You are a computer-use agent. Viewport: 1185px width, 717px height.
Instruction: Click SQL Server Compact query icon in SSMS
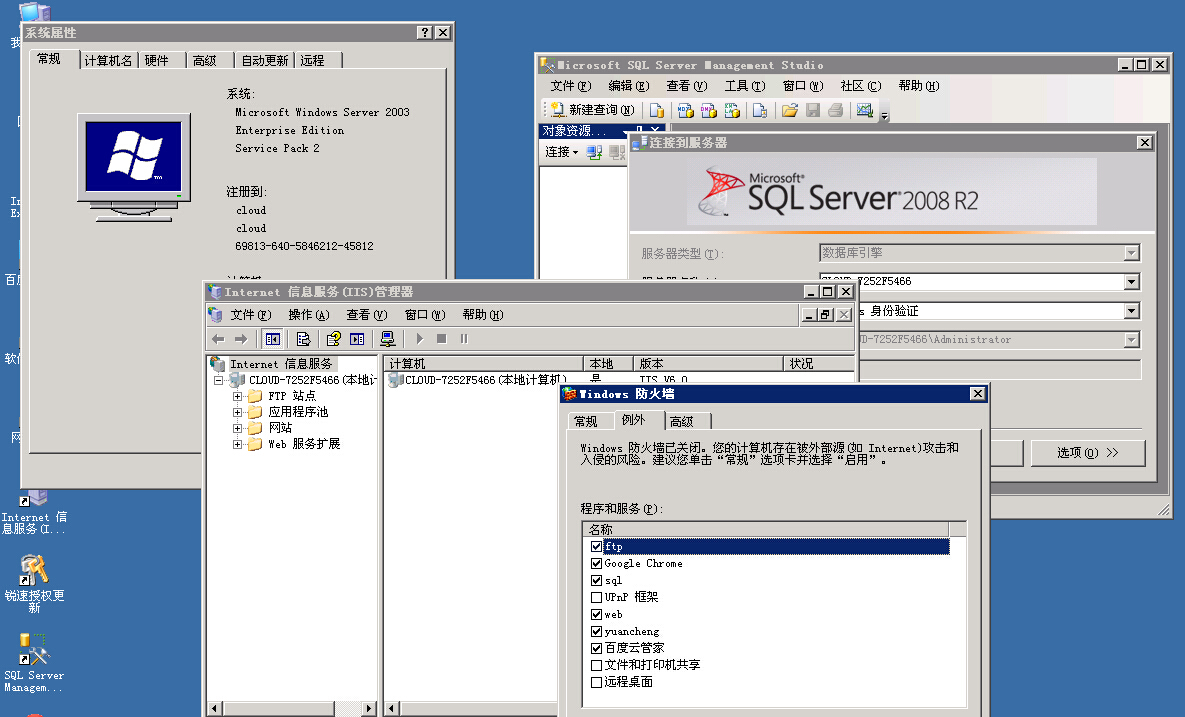(760, 110)
